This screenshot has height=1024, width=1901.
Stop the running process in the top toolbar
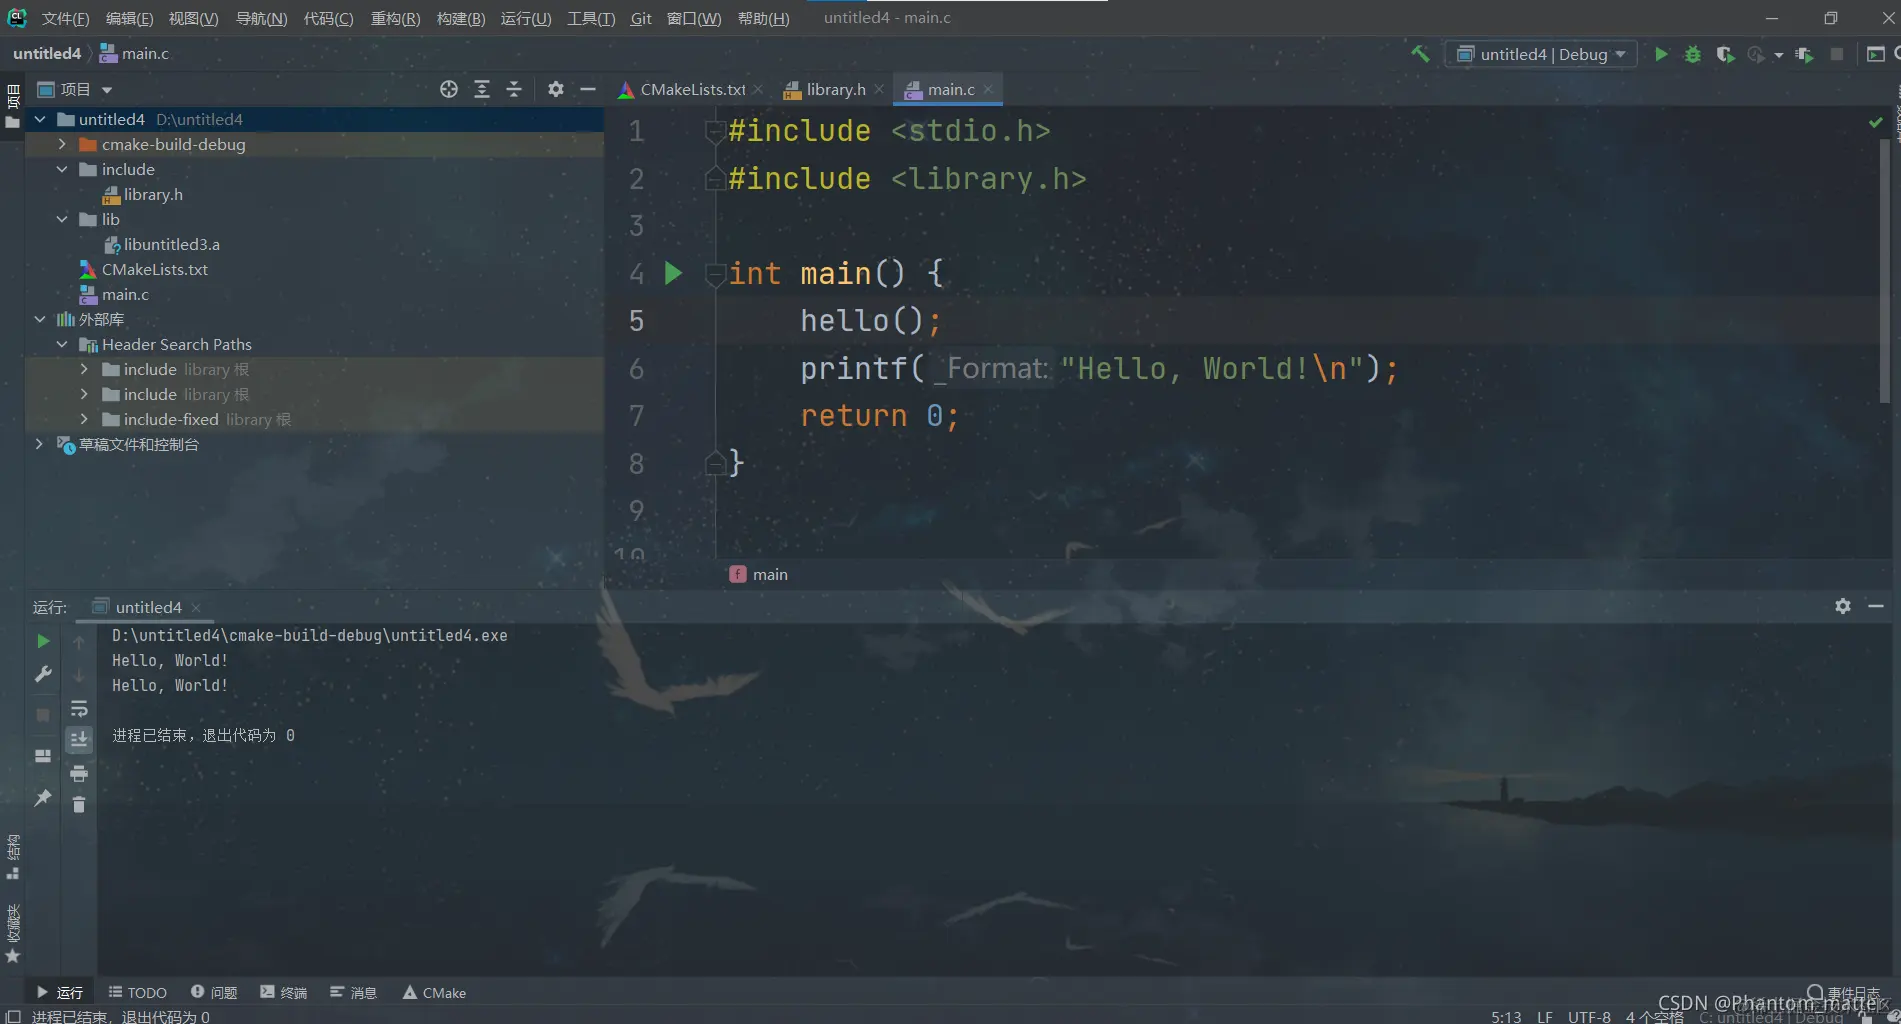(1837, 54)
